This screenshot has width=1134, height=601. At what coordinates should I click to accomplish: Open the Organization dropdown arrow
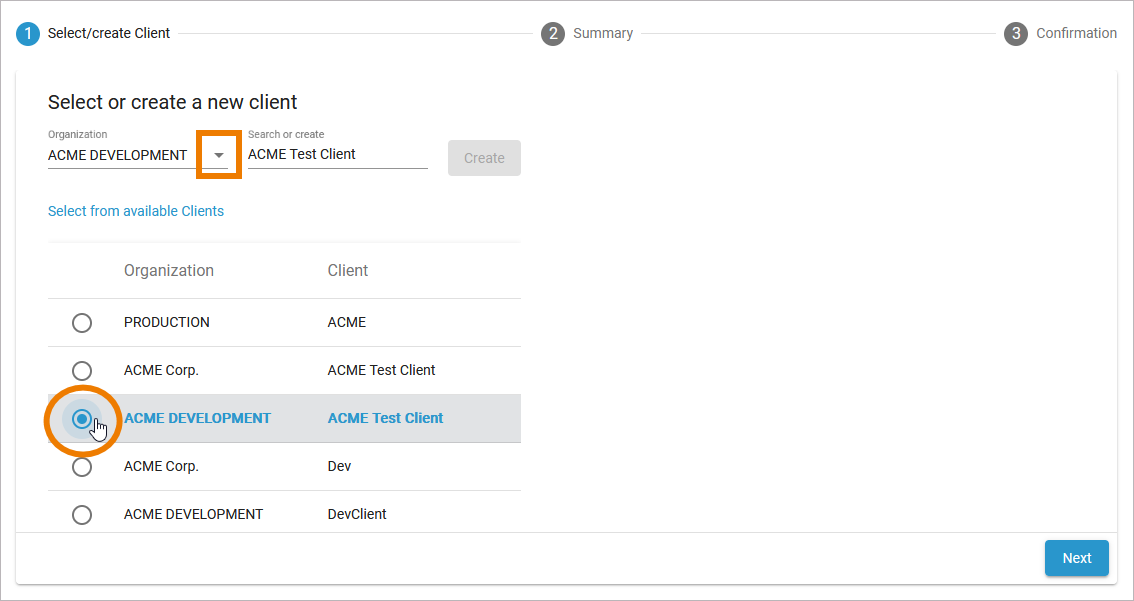219,155
